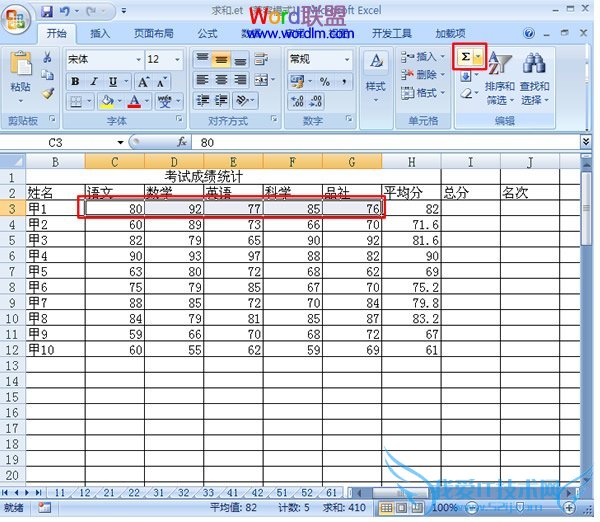The image size is (600, 522).
Task: Save the workbook from quick access toolbar
Action: (47, 11)
